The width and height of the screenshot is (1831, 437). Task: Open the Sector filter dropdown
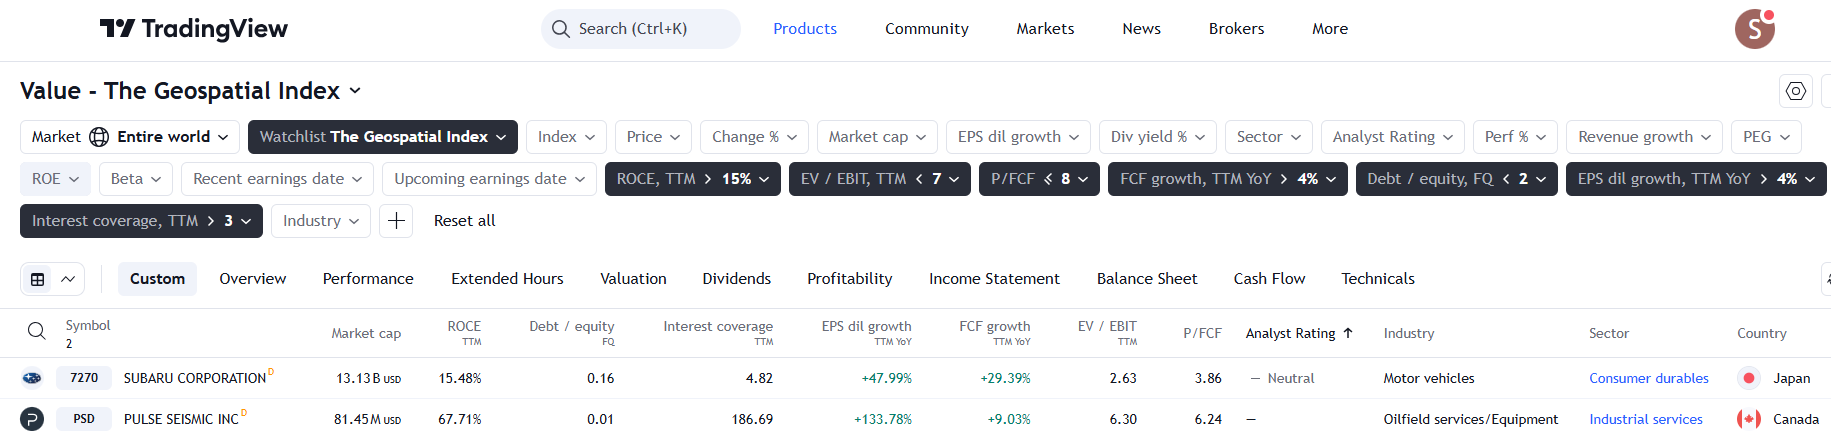(1269, 137)
